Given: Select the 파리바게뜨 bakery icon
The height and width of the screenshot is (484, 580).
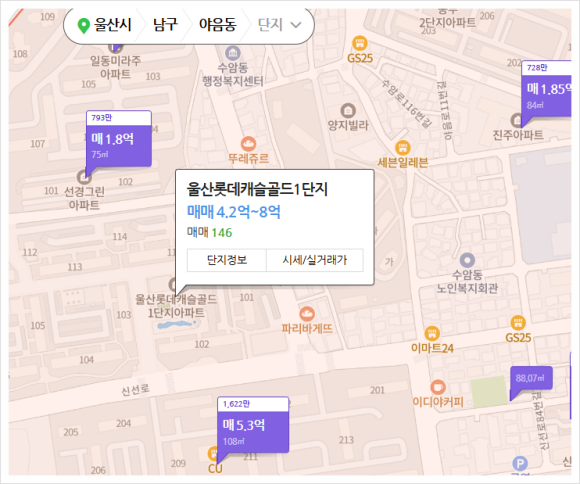Looking at the screenshot, I should (x=307, y=314).
